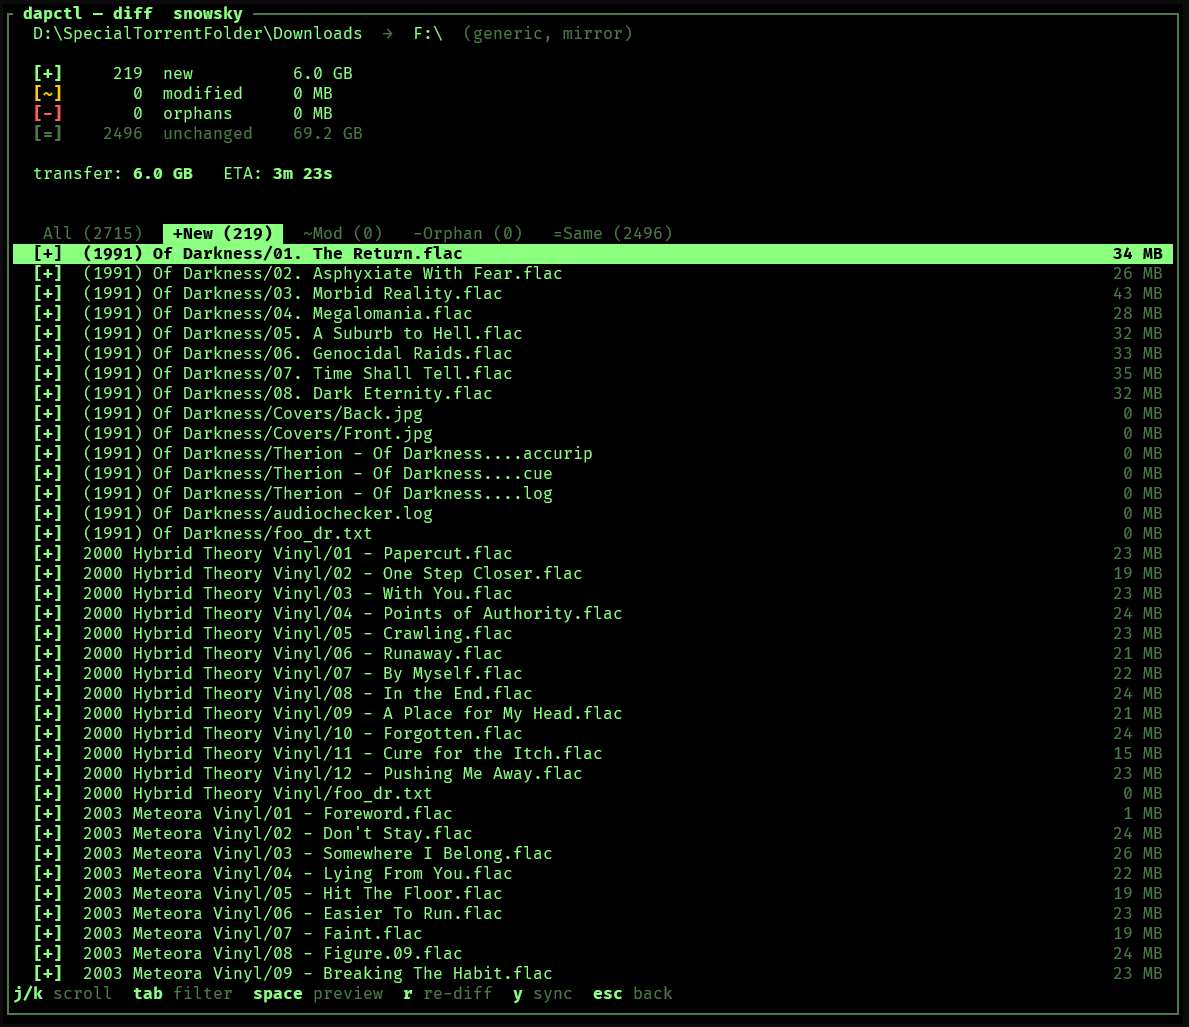Click the 69.2 GB unchanged size
The width and height of the screenshot is (1189, 1027).
click(328, 133)
